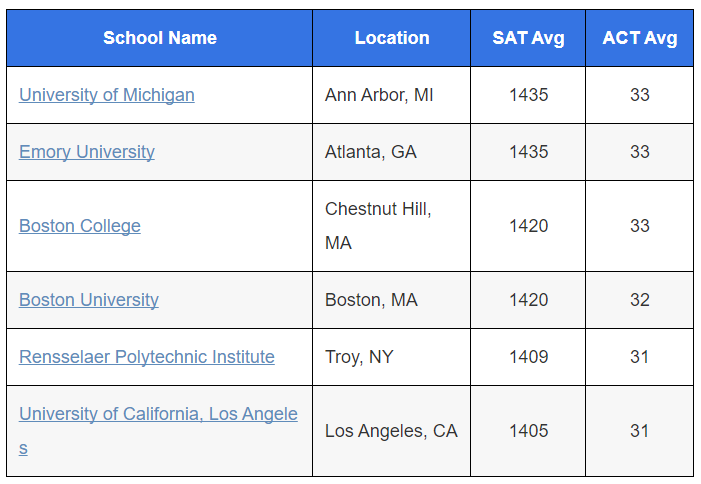
Task: Click the Troy, NY location cell
Action: (x=358, y=357)
